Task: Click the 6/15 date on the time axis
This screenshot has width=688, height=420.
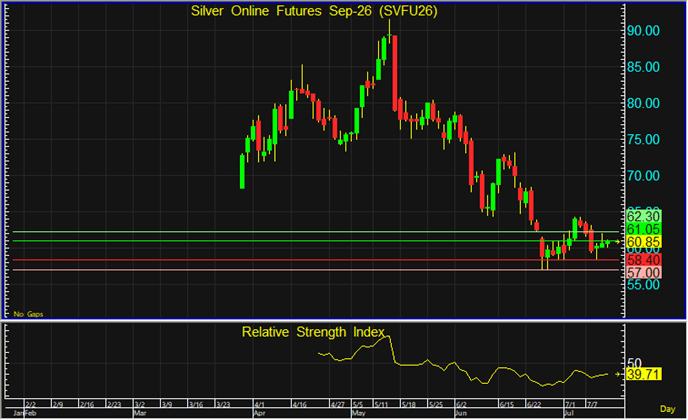Action: (506, 404)
